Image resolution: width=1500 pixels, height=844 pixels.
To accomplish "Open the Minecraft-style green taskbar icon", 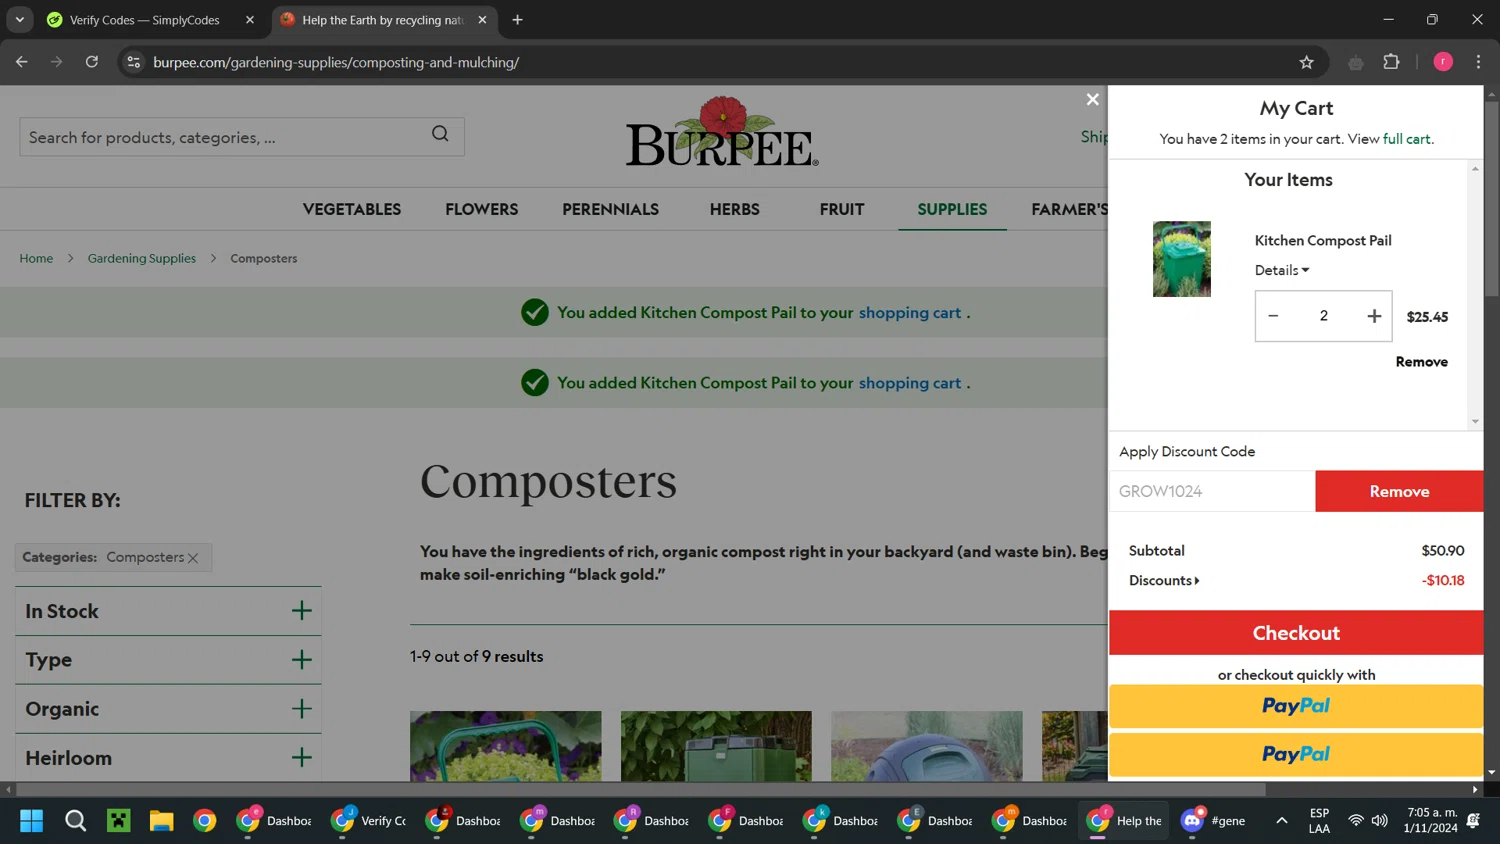I will [119, 821].
